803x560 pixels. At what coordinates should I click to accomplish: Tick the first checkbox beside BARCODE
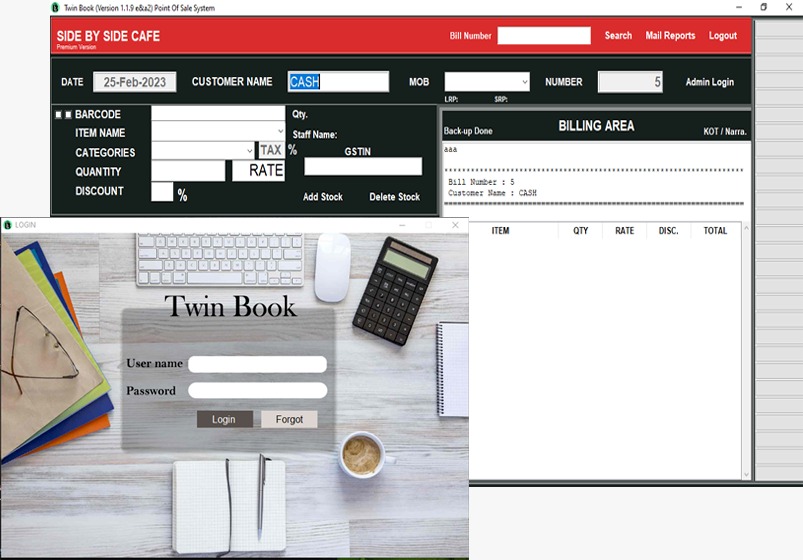coord(58,115)
